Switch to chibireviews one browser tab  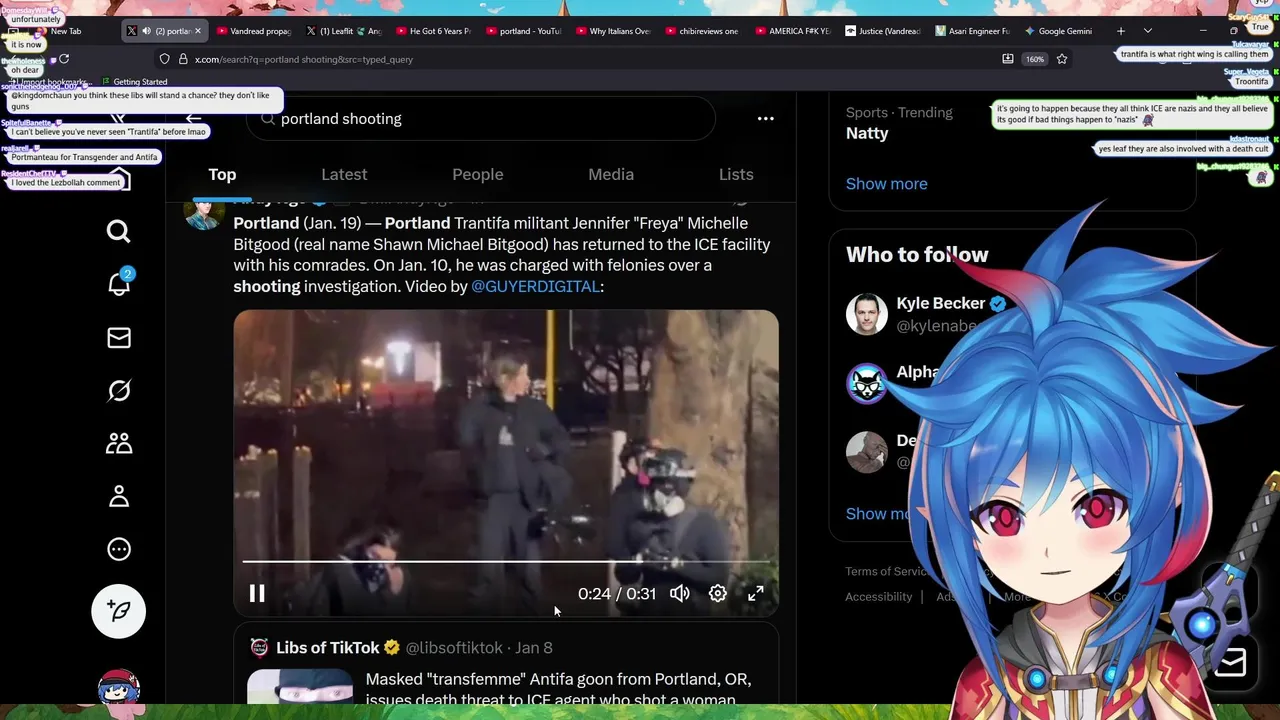click(704, 31)
